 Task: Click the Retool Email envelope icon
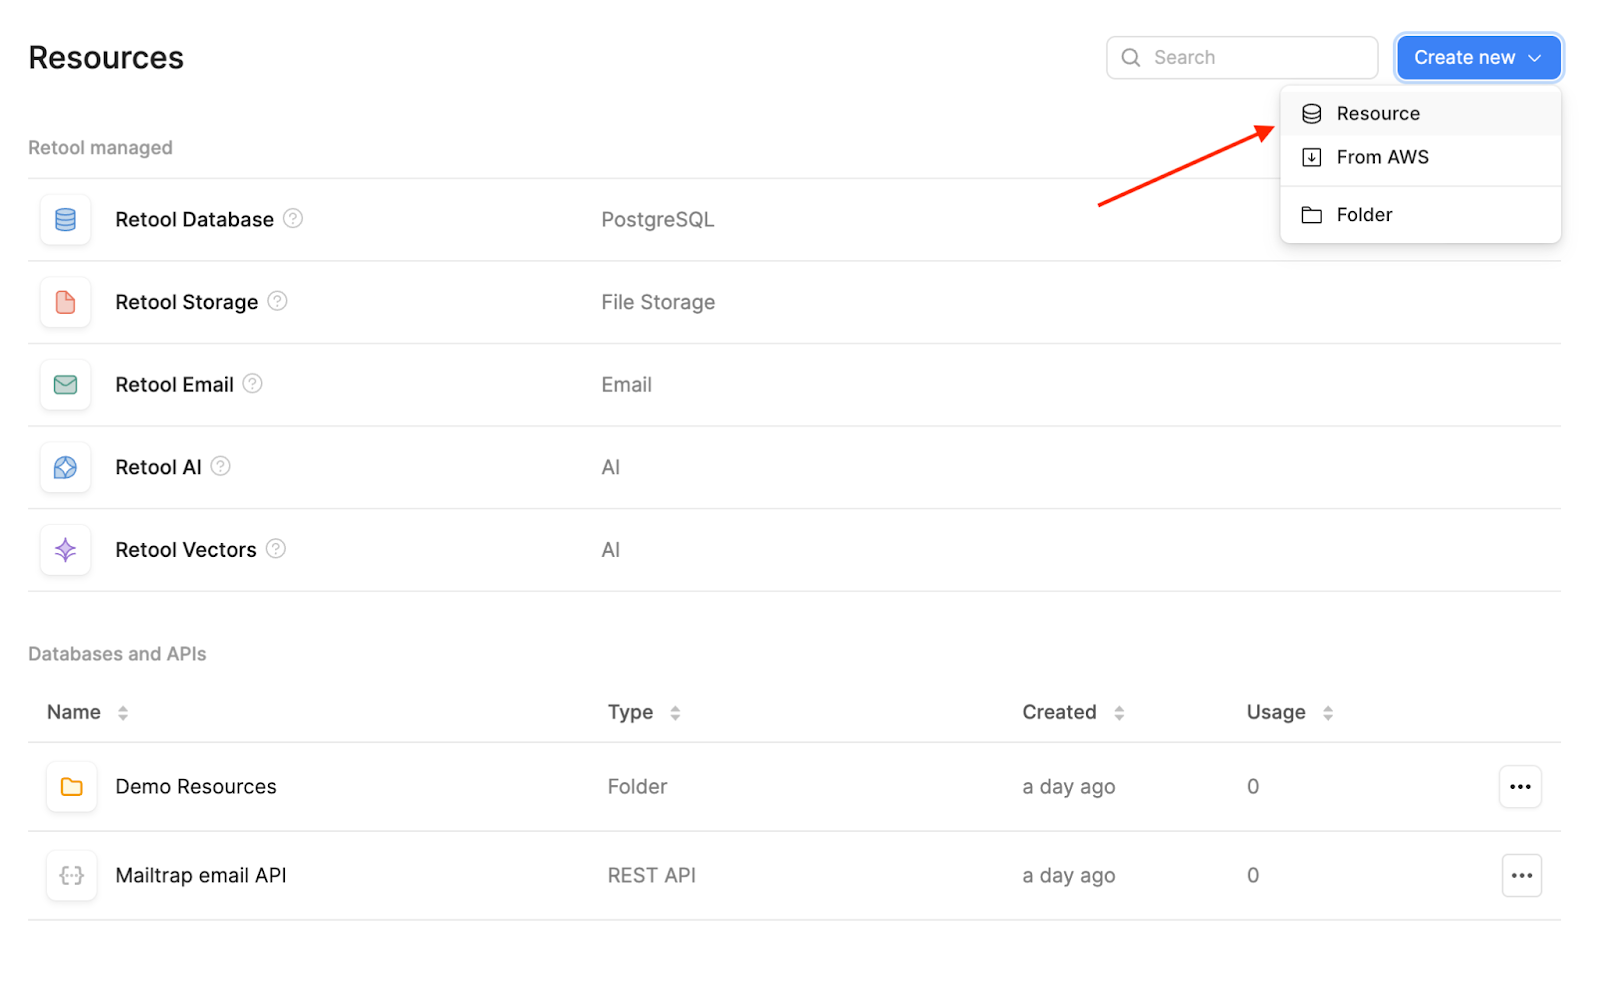point(64,384)
